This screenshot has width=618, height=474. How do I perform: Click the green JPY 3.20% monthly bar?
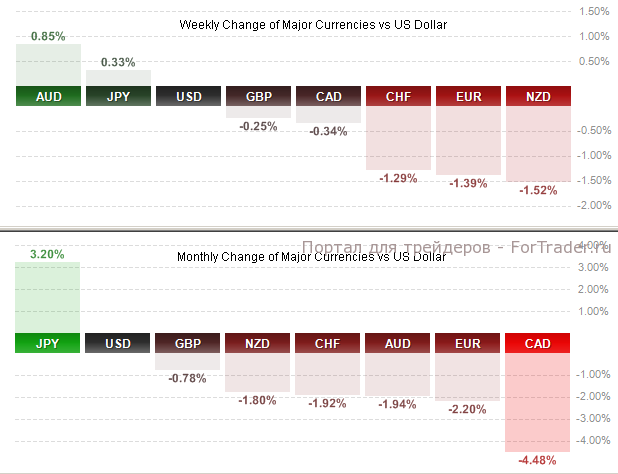pyautogui.click(x=48, y=297)
